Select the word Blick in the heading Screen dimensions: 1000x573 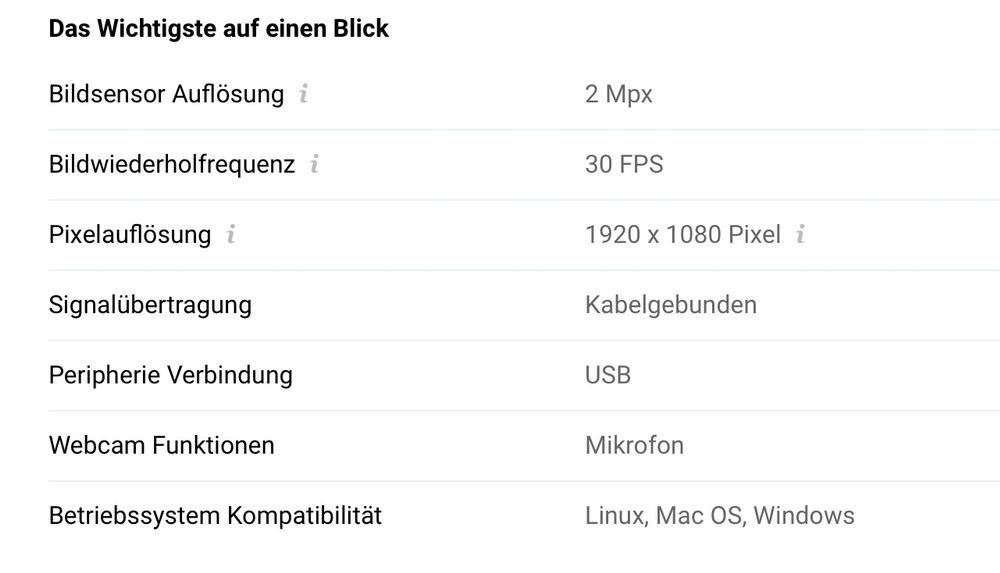pos(361,29)
